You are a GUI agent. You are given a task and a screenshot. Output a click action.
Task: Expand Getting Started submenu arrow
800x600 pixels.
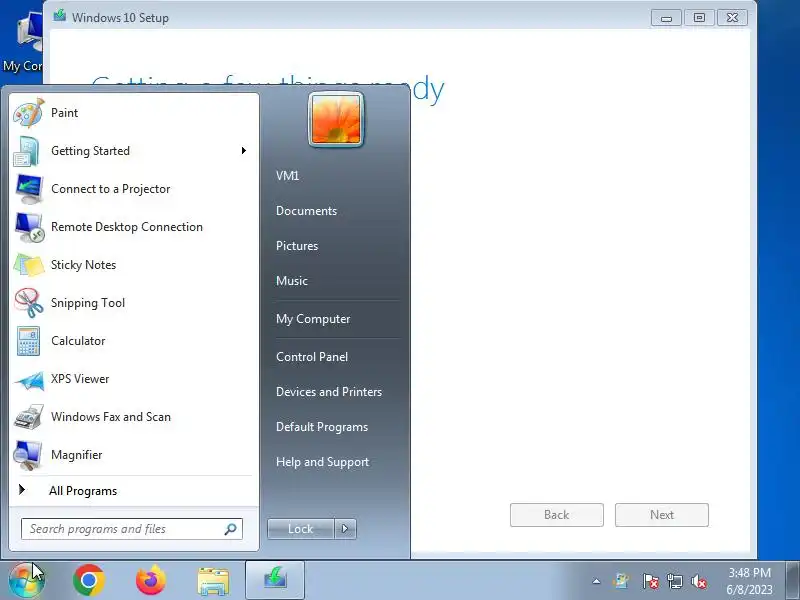click(244, 151)
